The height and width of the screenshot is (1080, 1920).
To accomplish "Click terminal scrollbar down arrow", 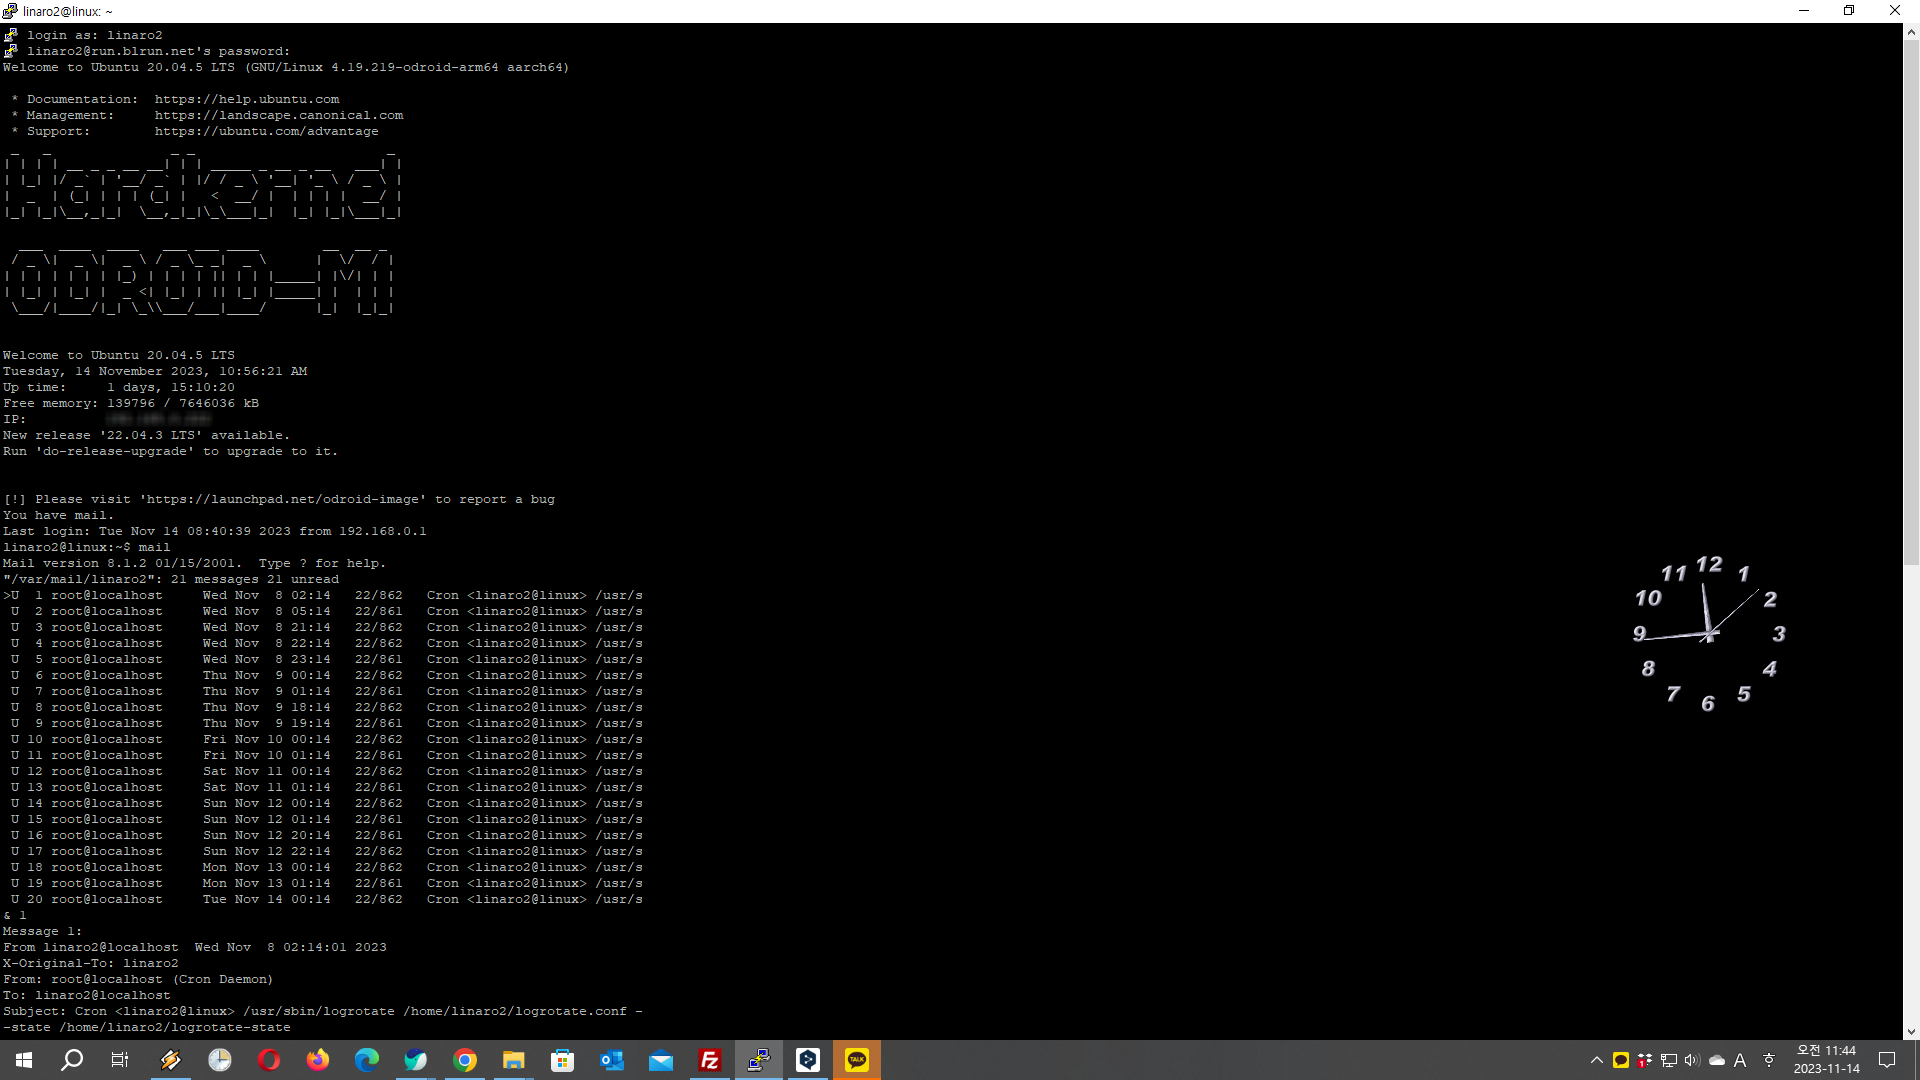I will click(x=1911, y=1032).
